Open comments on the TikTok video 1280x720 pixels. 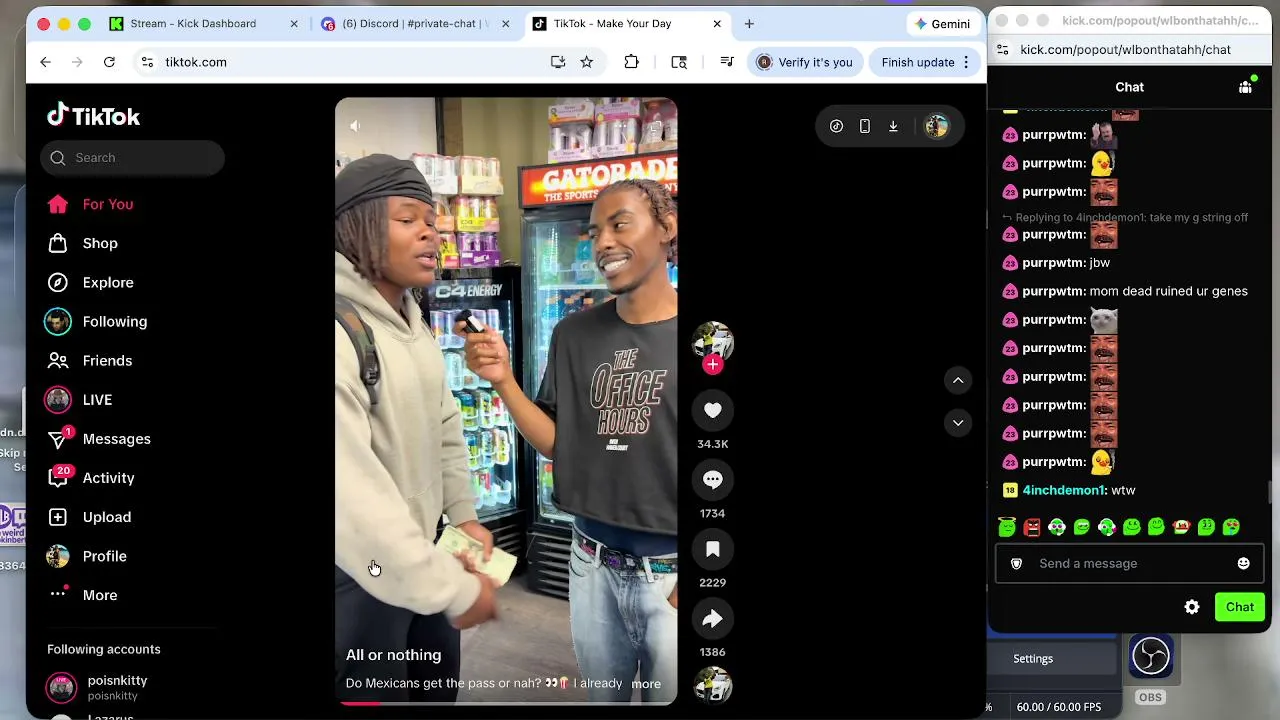712,480
